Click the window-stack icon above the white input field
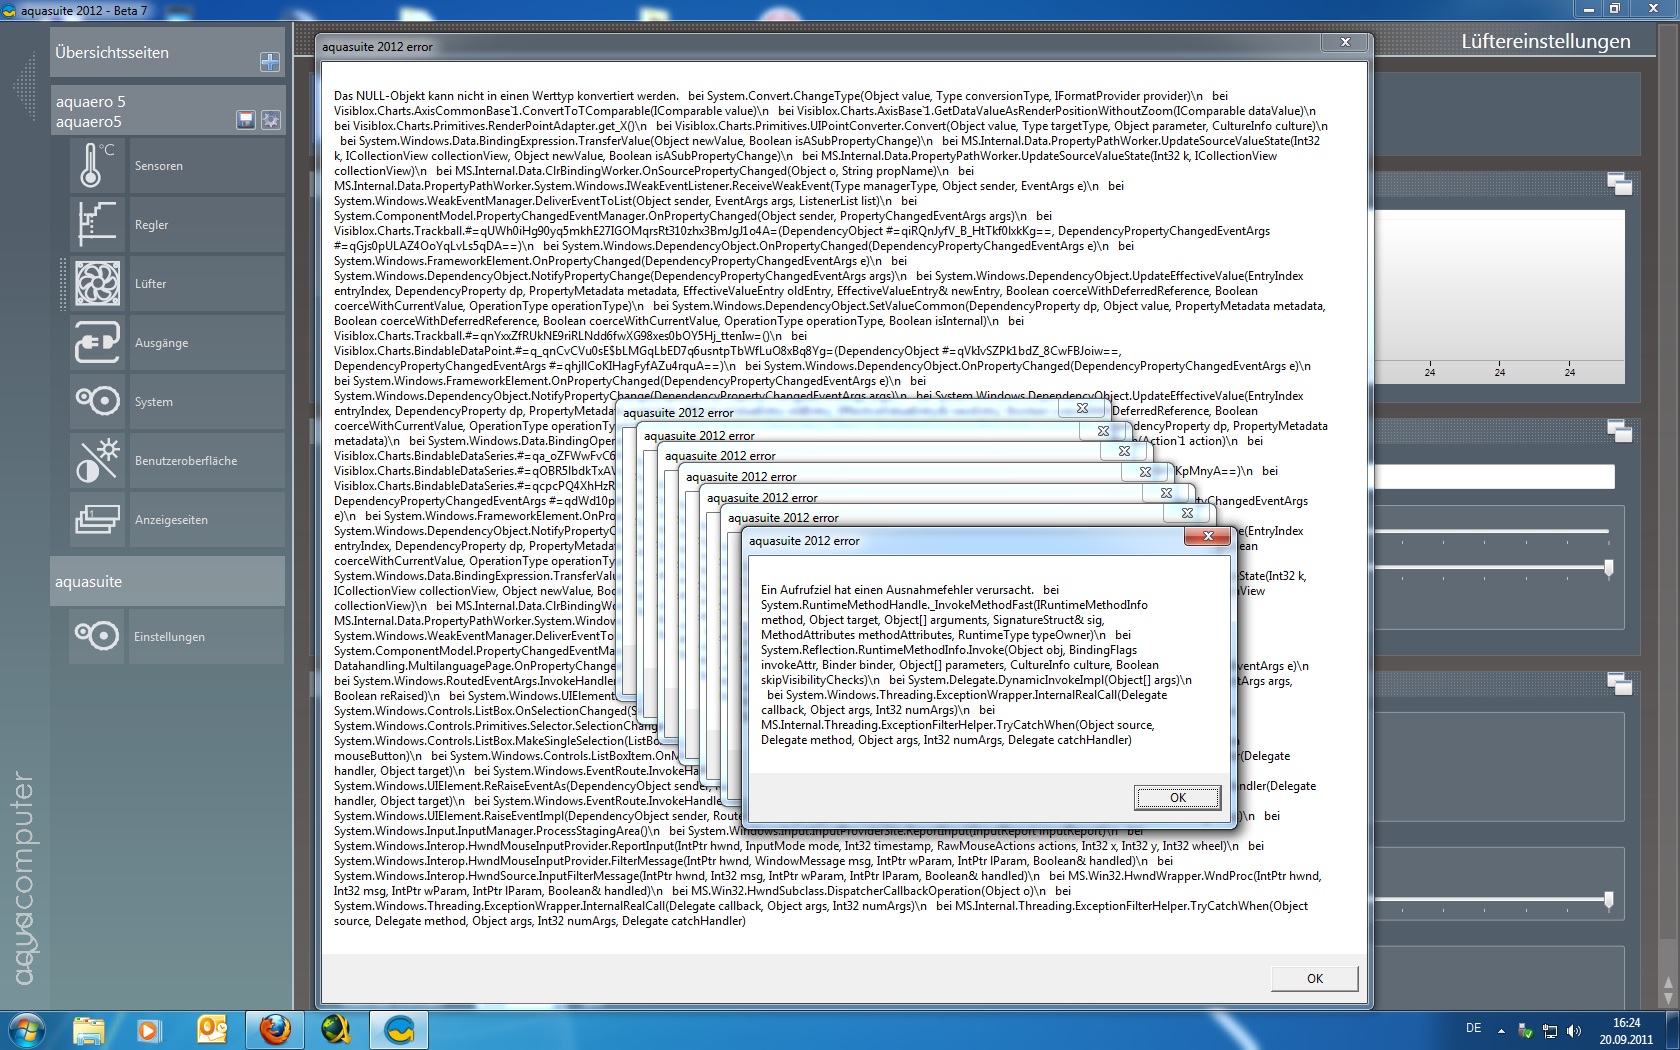The height and width of the screenshot is (1050, 1680). click(1620, 431)
